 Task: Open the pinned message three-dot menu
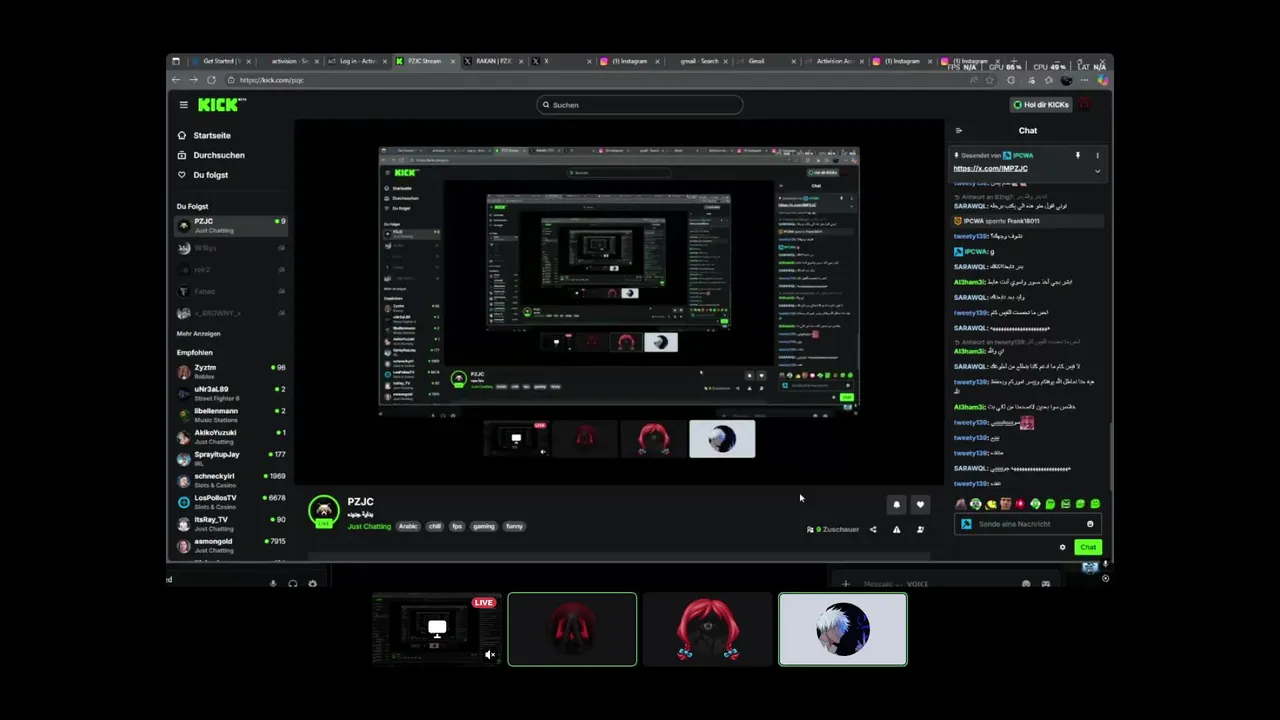click(x=1097, y=156)
